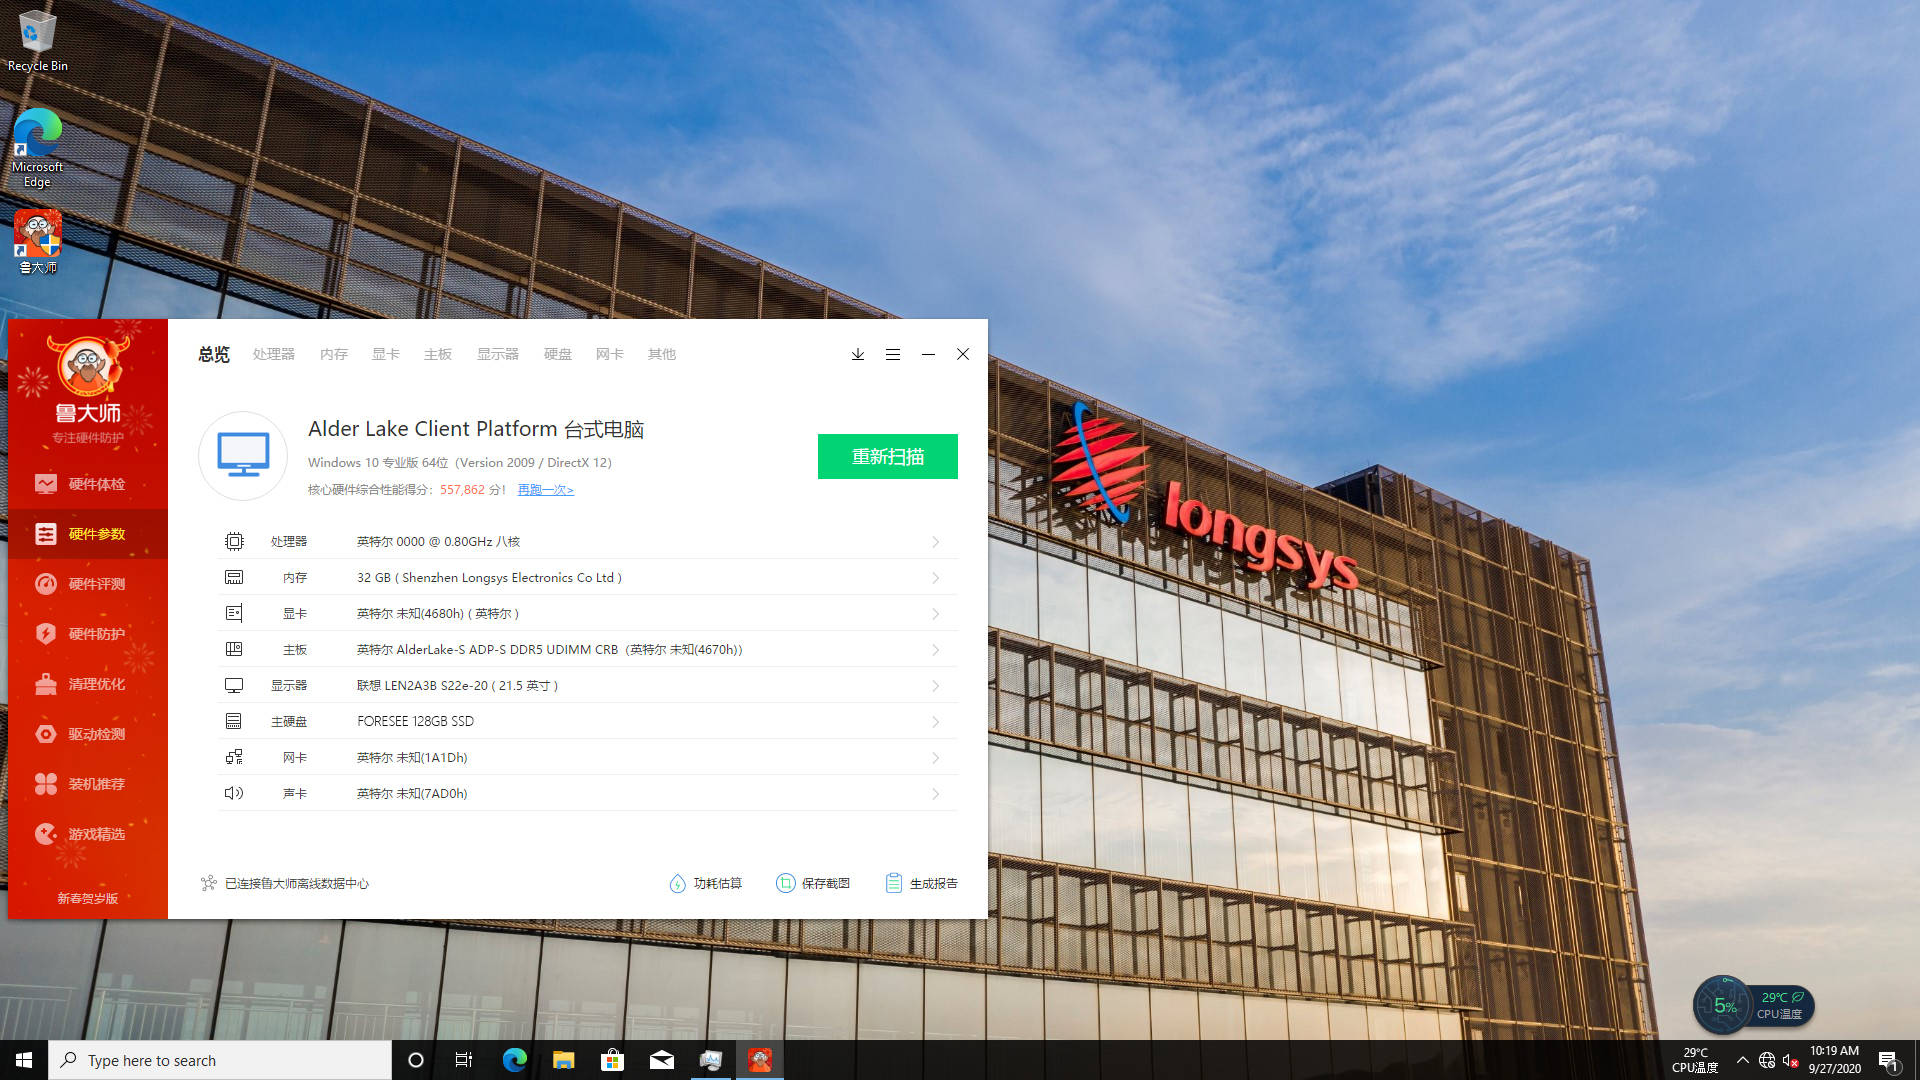Click 生成报告 (Generate Report) button
This screenshot has width=1920, height=1080.
(x=920, y=884)
